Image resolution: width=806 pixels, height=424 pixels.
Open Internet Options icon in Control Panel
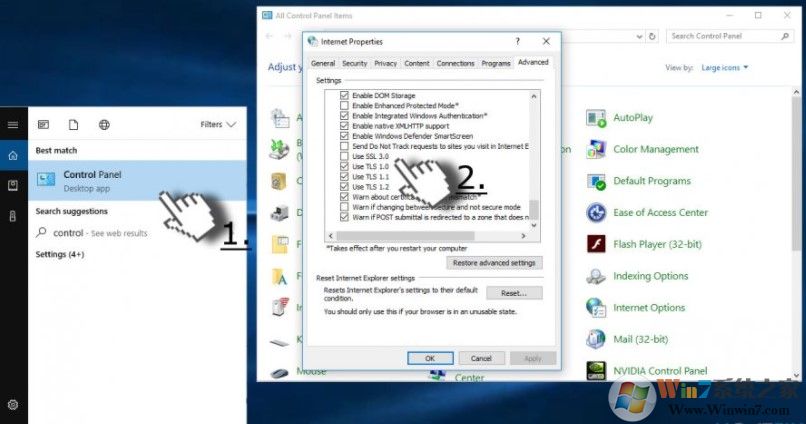(596, 308)
